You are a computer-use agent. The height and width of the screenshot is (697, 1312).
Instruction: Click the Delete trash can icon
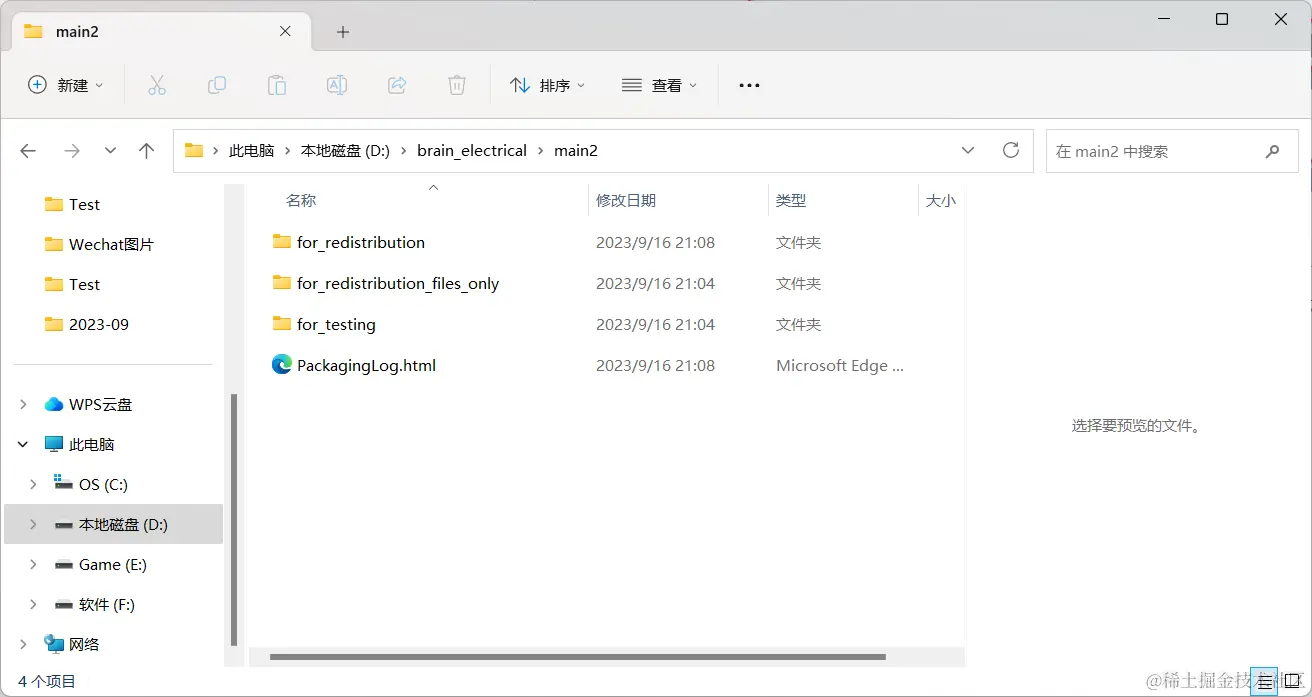tap(457, 85)
